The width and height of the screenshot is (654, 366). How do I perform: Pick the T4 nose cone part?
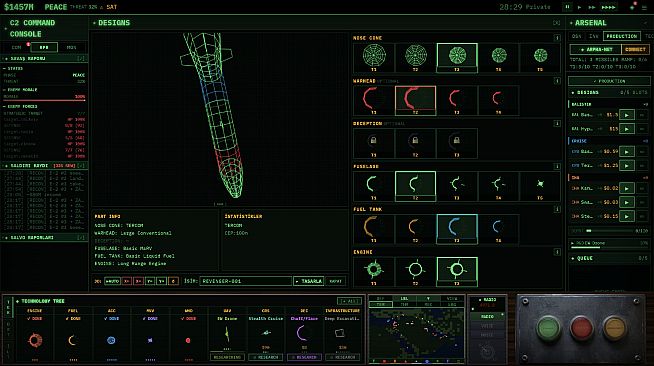499,58
